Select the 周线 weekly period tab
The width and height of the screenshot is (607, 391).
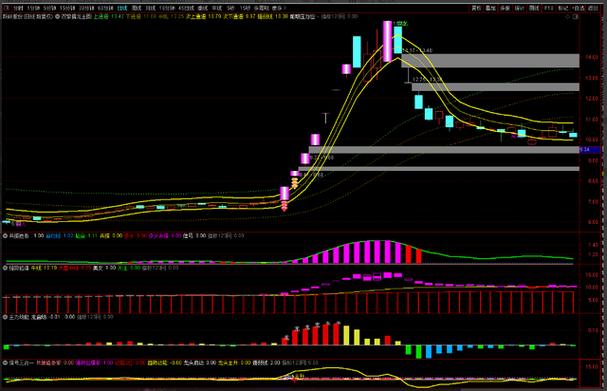(136, 8)
